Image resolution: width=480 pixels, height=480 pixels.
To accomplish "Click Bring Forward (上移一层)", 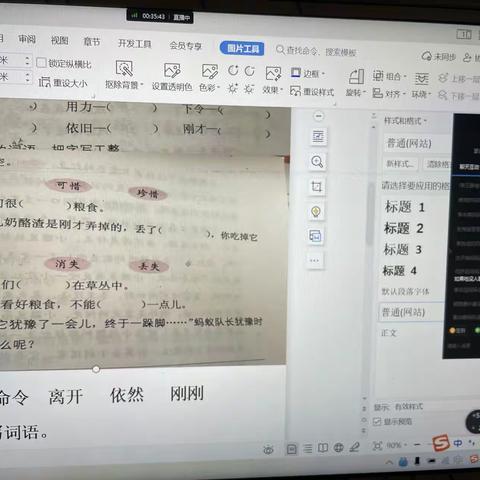I will [459, 79].
